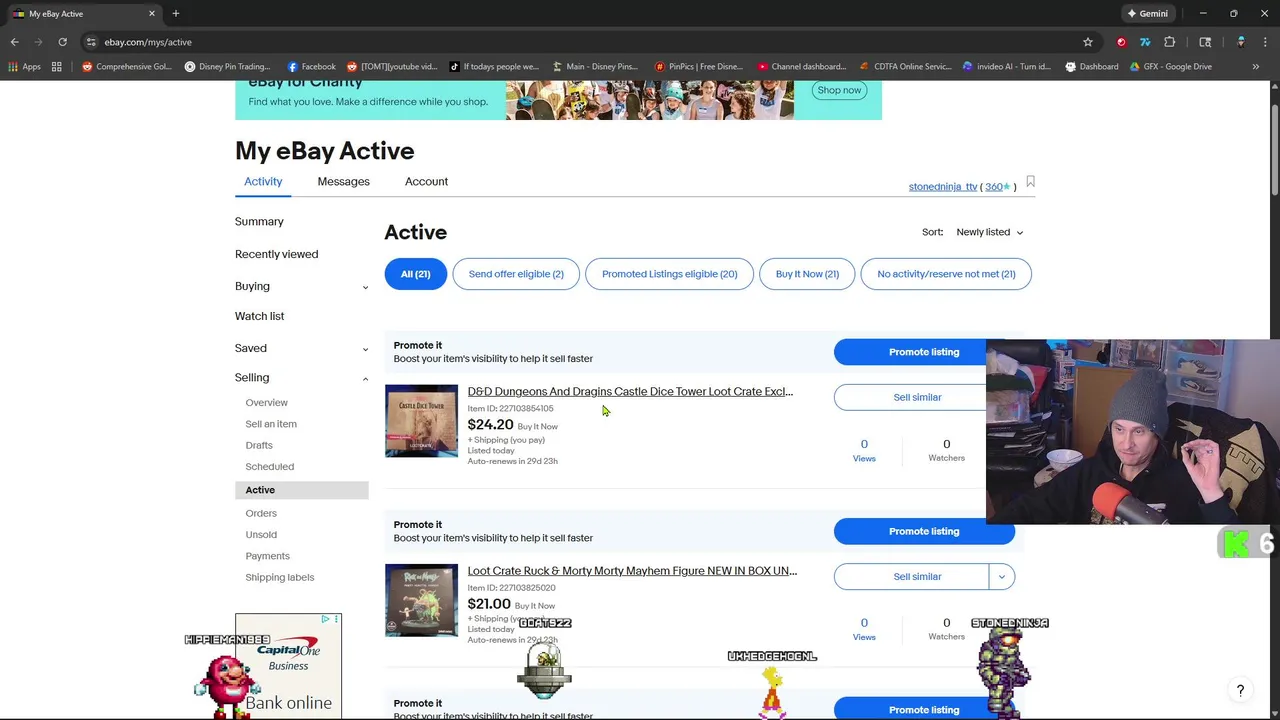Open Drafts in the Selling menu
Screen dimensions: 1280x720
[x=259, y=445]
